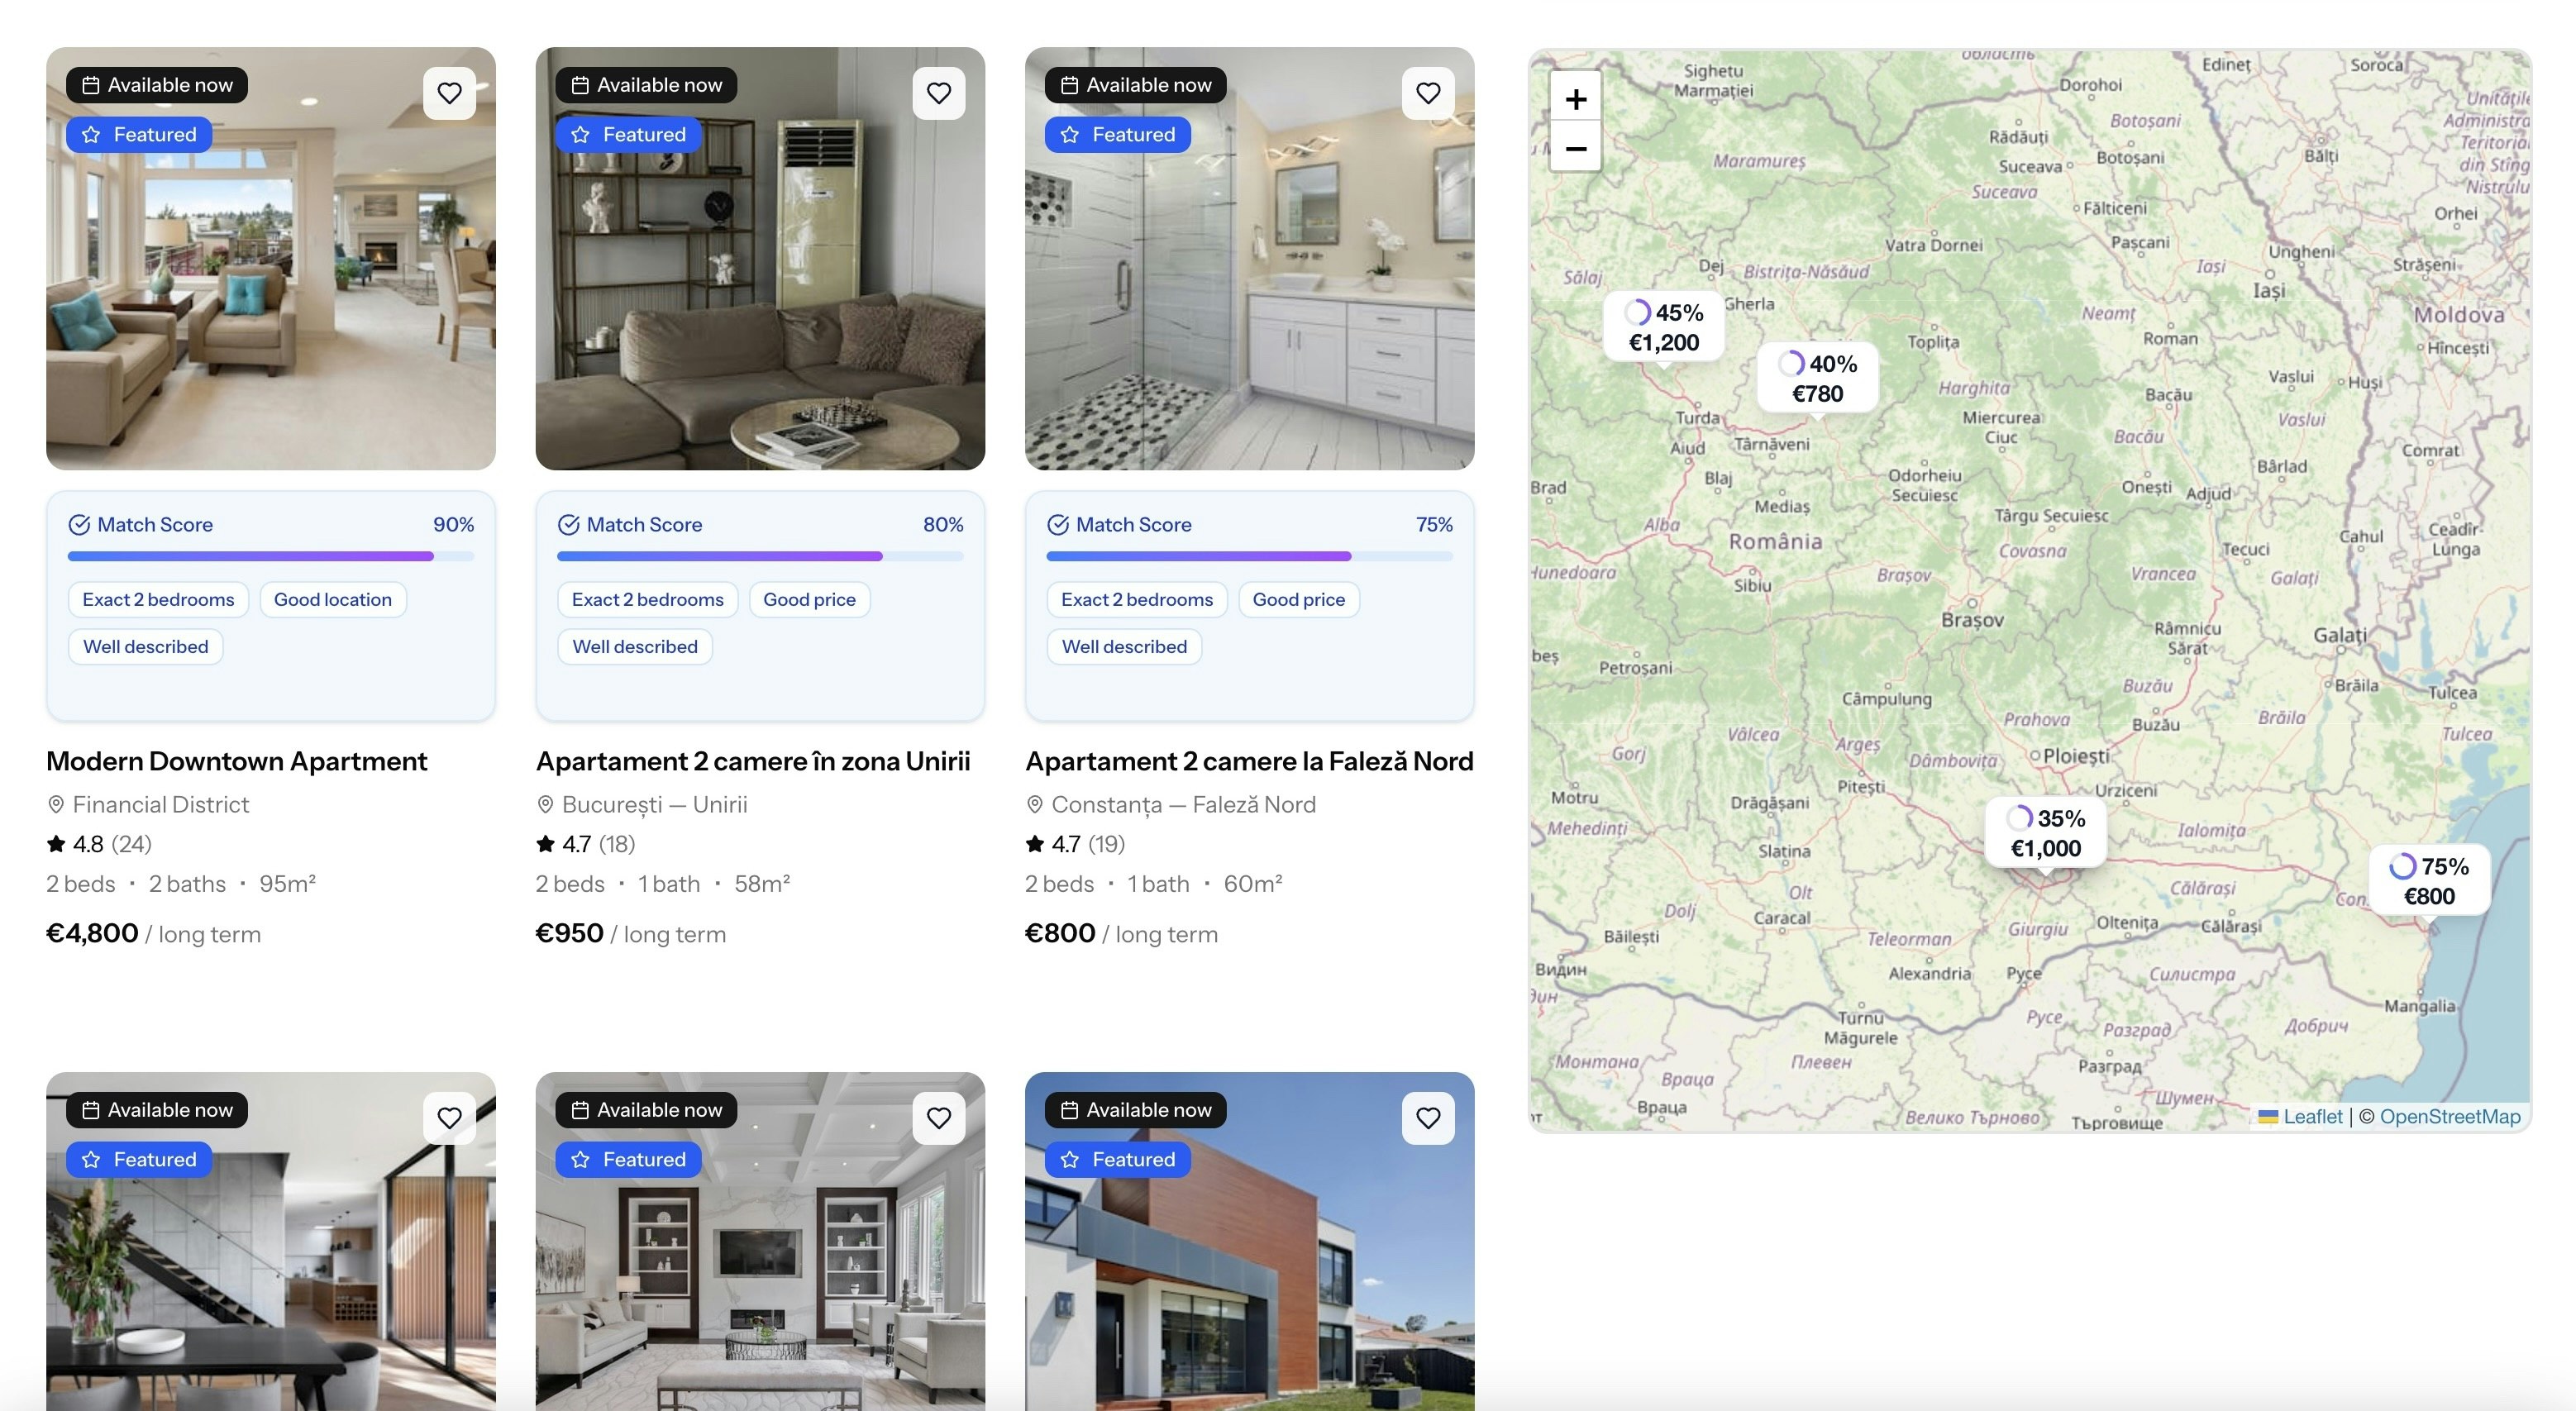Click the rating star beside 4.7 (19)
The width and height of the screenshot is (2576, 1411).
coord(1035,843)
